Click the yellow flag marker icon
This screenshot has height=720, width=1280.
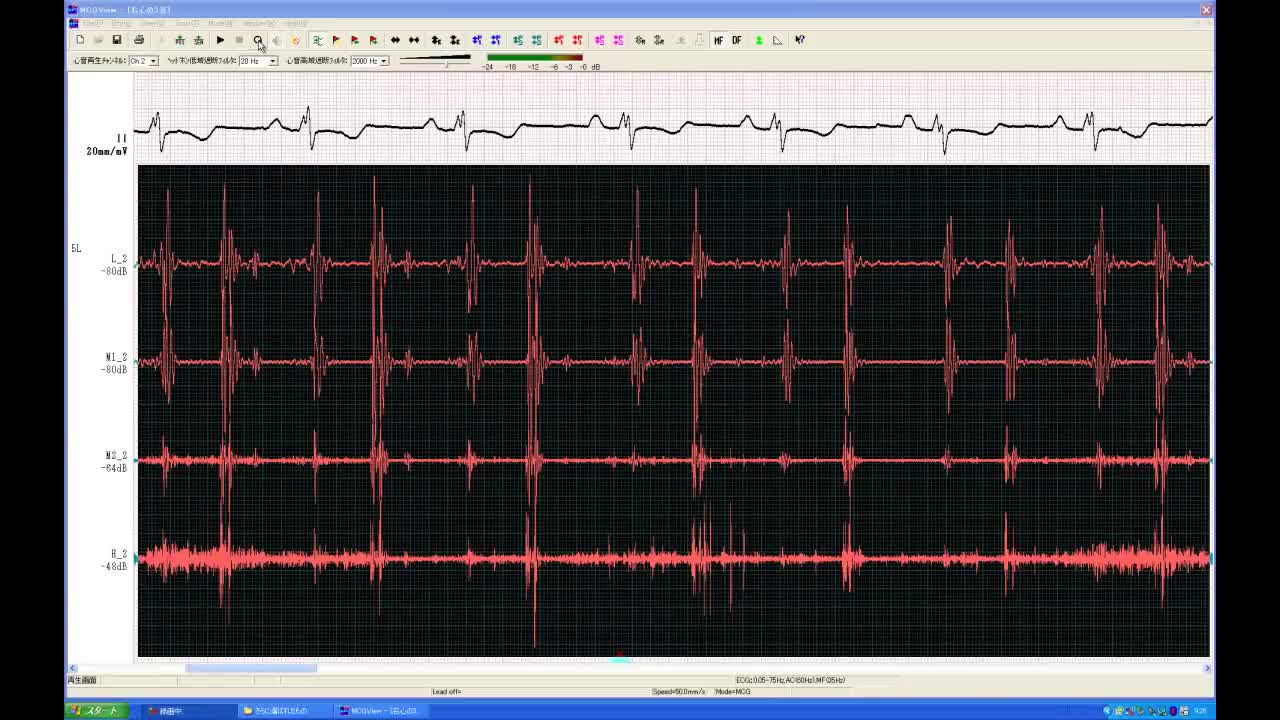click(x=336, y=40)
